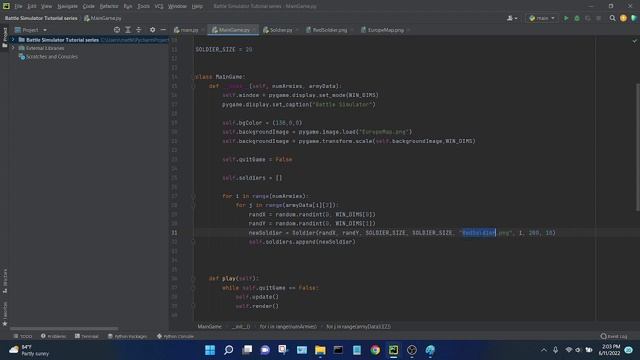Open Search Everywhere magnifier icon
Screen dimensions: 640x360
point(612,18)
